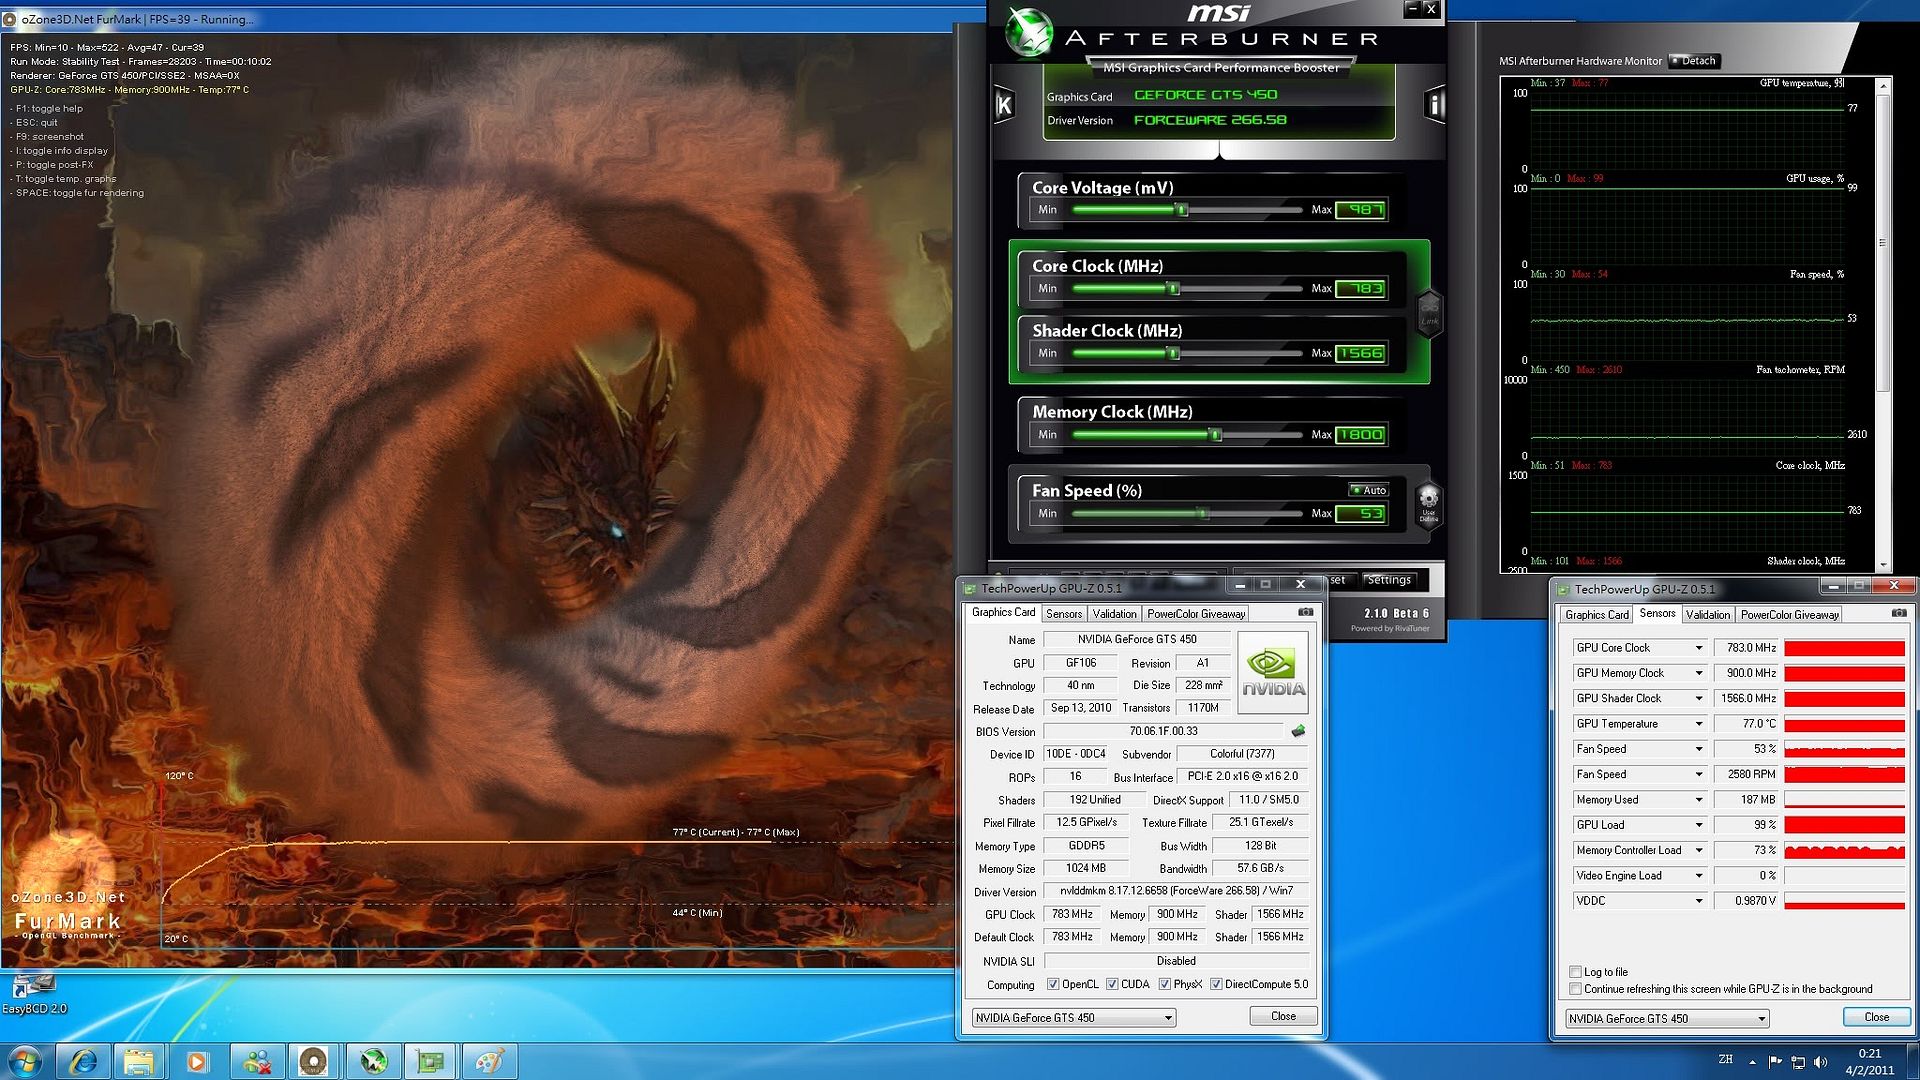The height and width of the screenshot is (1080, 1920).
Task: Click the Memory Clock slider handle
Action: 1216,435
